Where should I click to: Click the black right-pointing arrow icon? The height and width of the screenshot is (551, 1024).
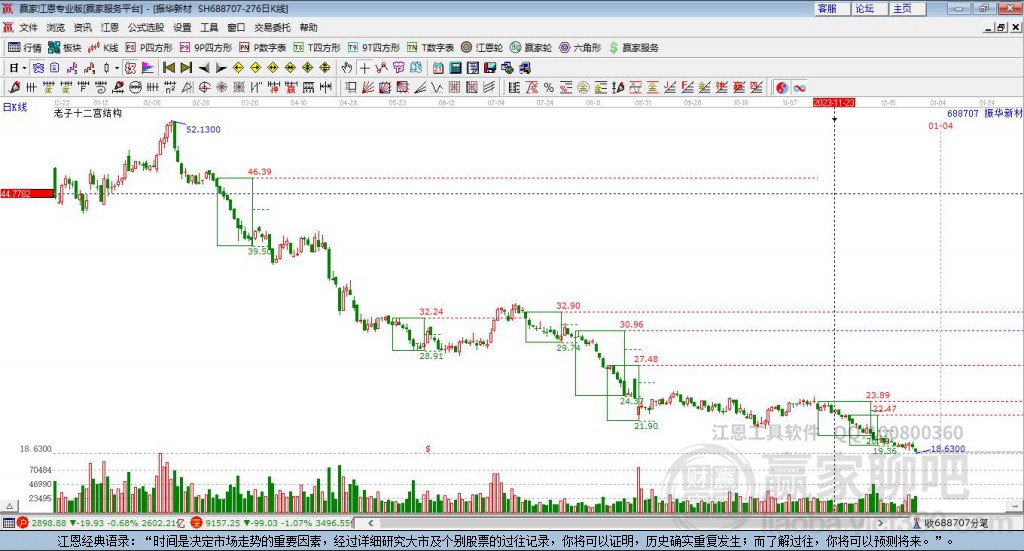[x=221, y=68]
